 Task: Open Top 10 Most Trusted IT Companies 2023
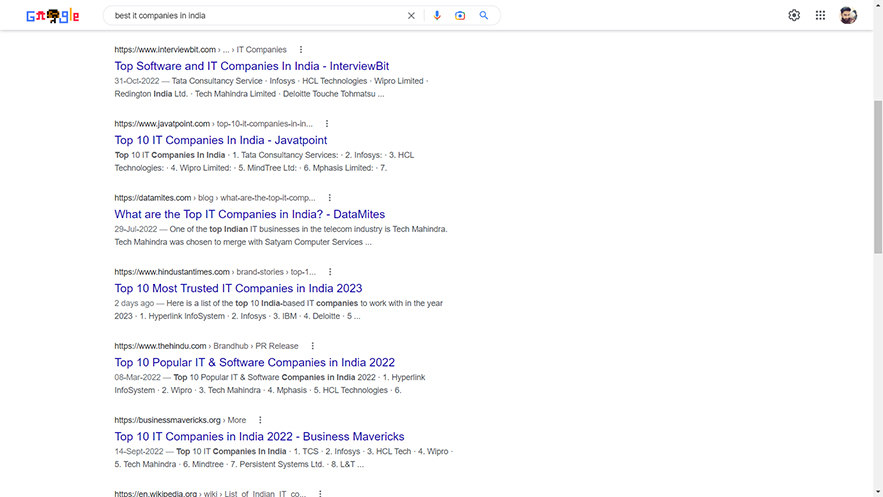238,288
